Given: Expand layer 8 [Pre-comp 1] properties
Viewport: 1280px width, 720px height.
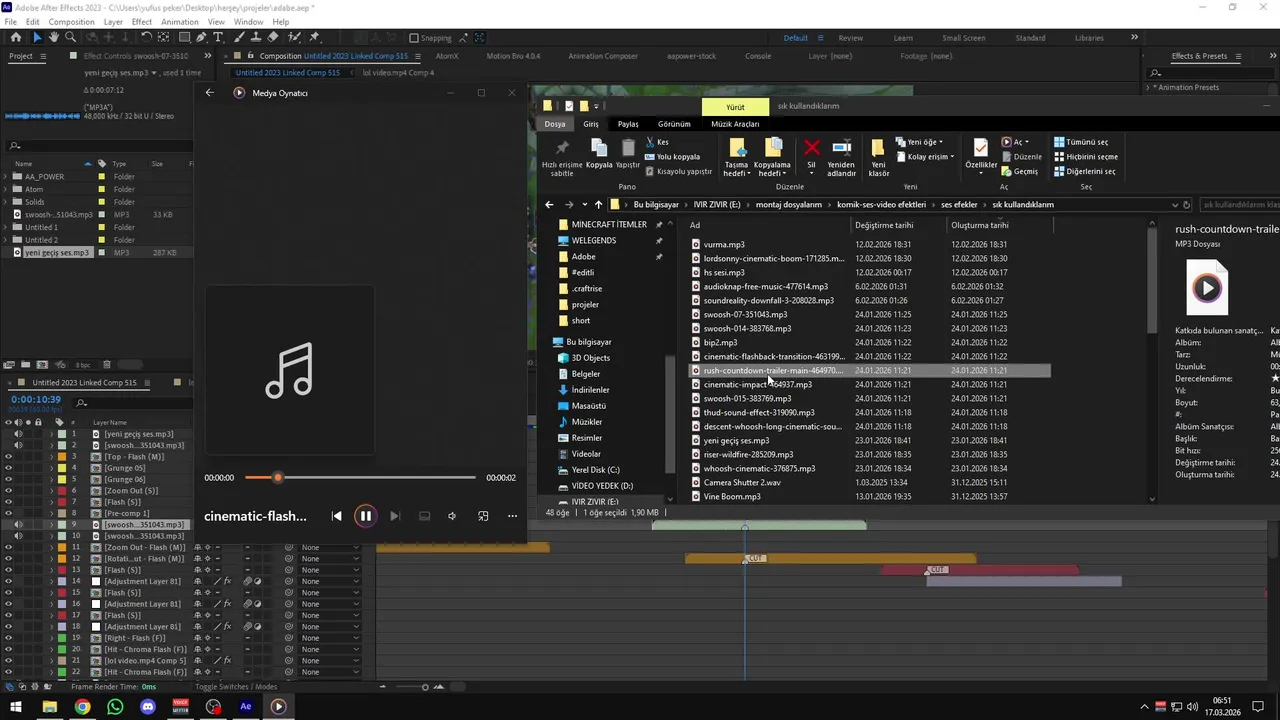Looking at the screenshot, I should 51,513.
